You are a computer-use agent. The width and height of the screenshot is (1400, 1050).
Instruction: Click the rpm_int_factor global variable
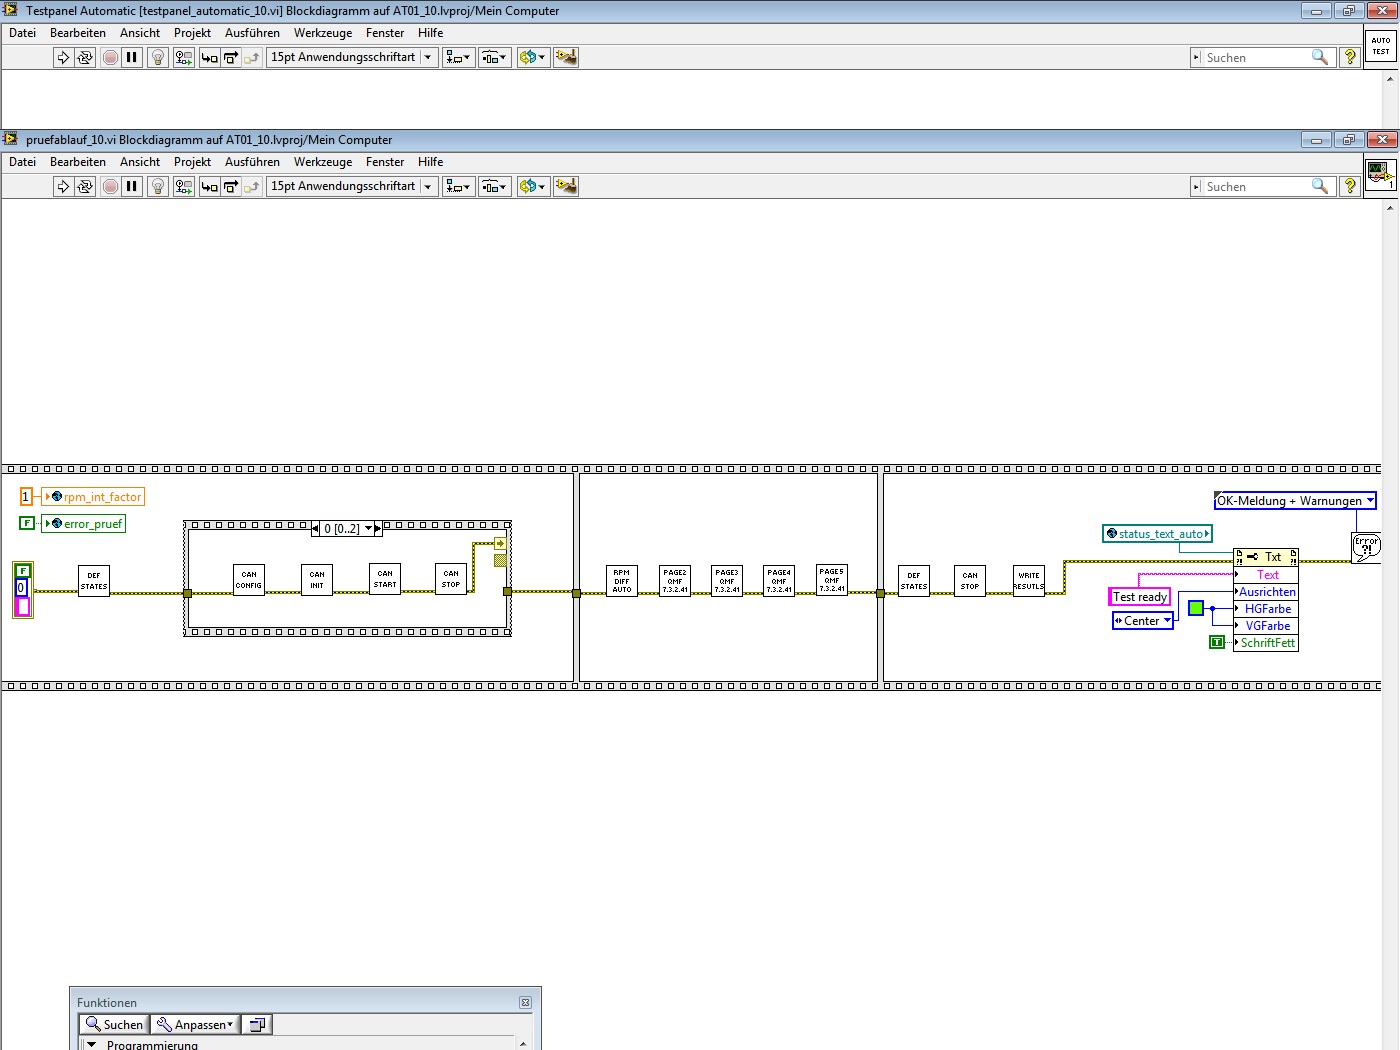[93, 497]
